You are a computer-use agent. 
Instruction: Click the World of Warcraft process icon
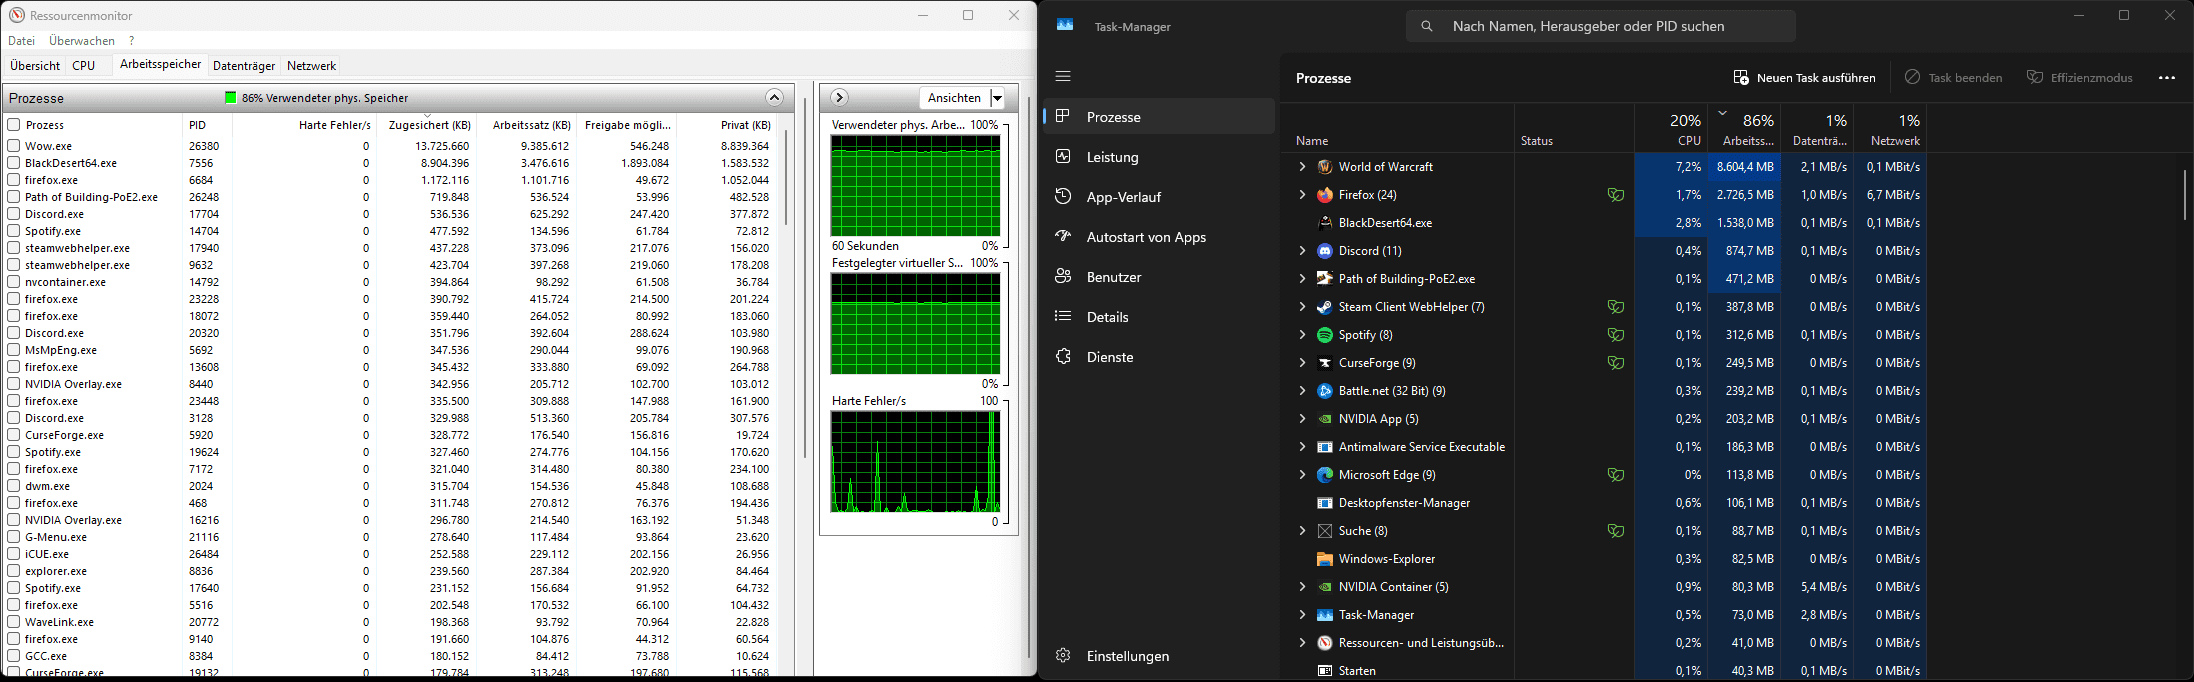click(x=1325, y=167)
